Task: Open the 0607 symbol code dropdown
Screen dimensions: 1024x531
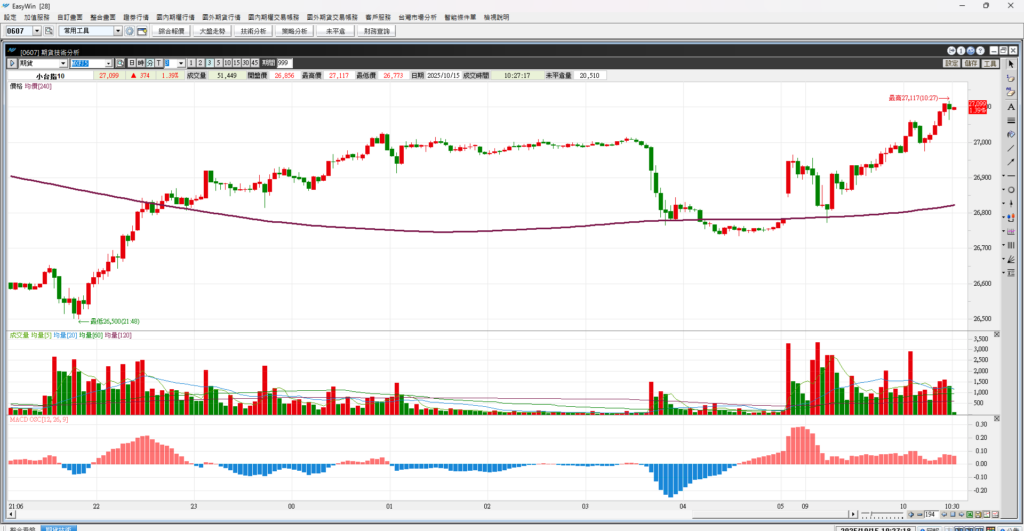Action: click(x=36, y=31)
